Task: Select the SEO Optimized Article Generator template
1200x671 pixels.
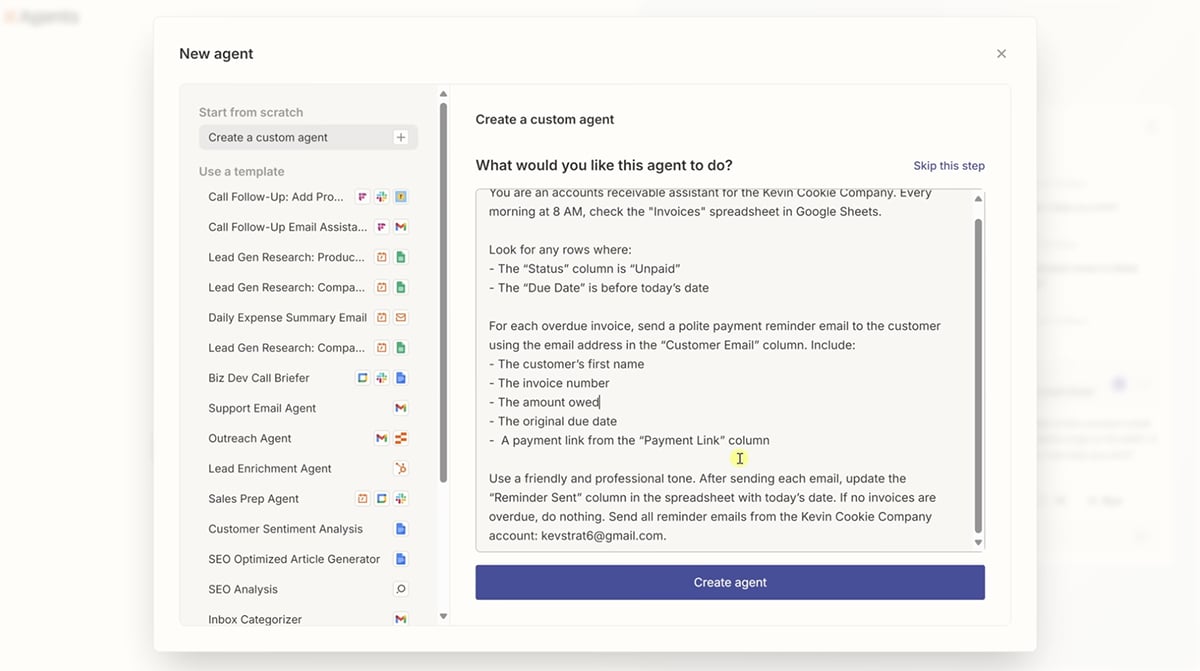Action: pyautogui.click(x=293, y=558)
